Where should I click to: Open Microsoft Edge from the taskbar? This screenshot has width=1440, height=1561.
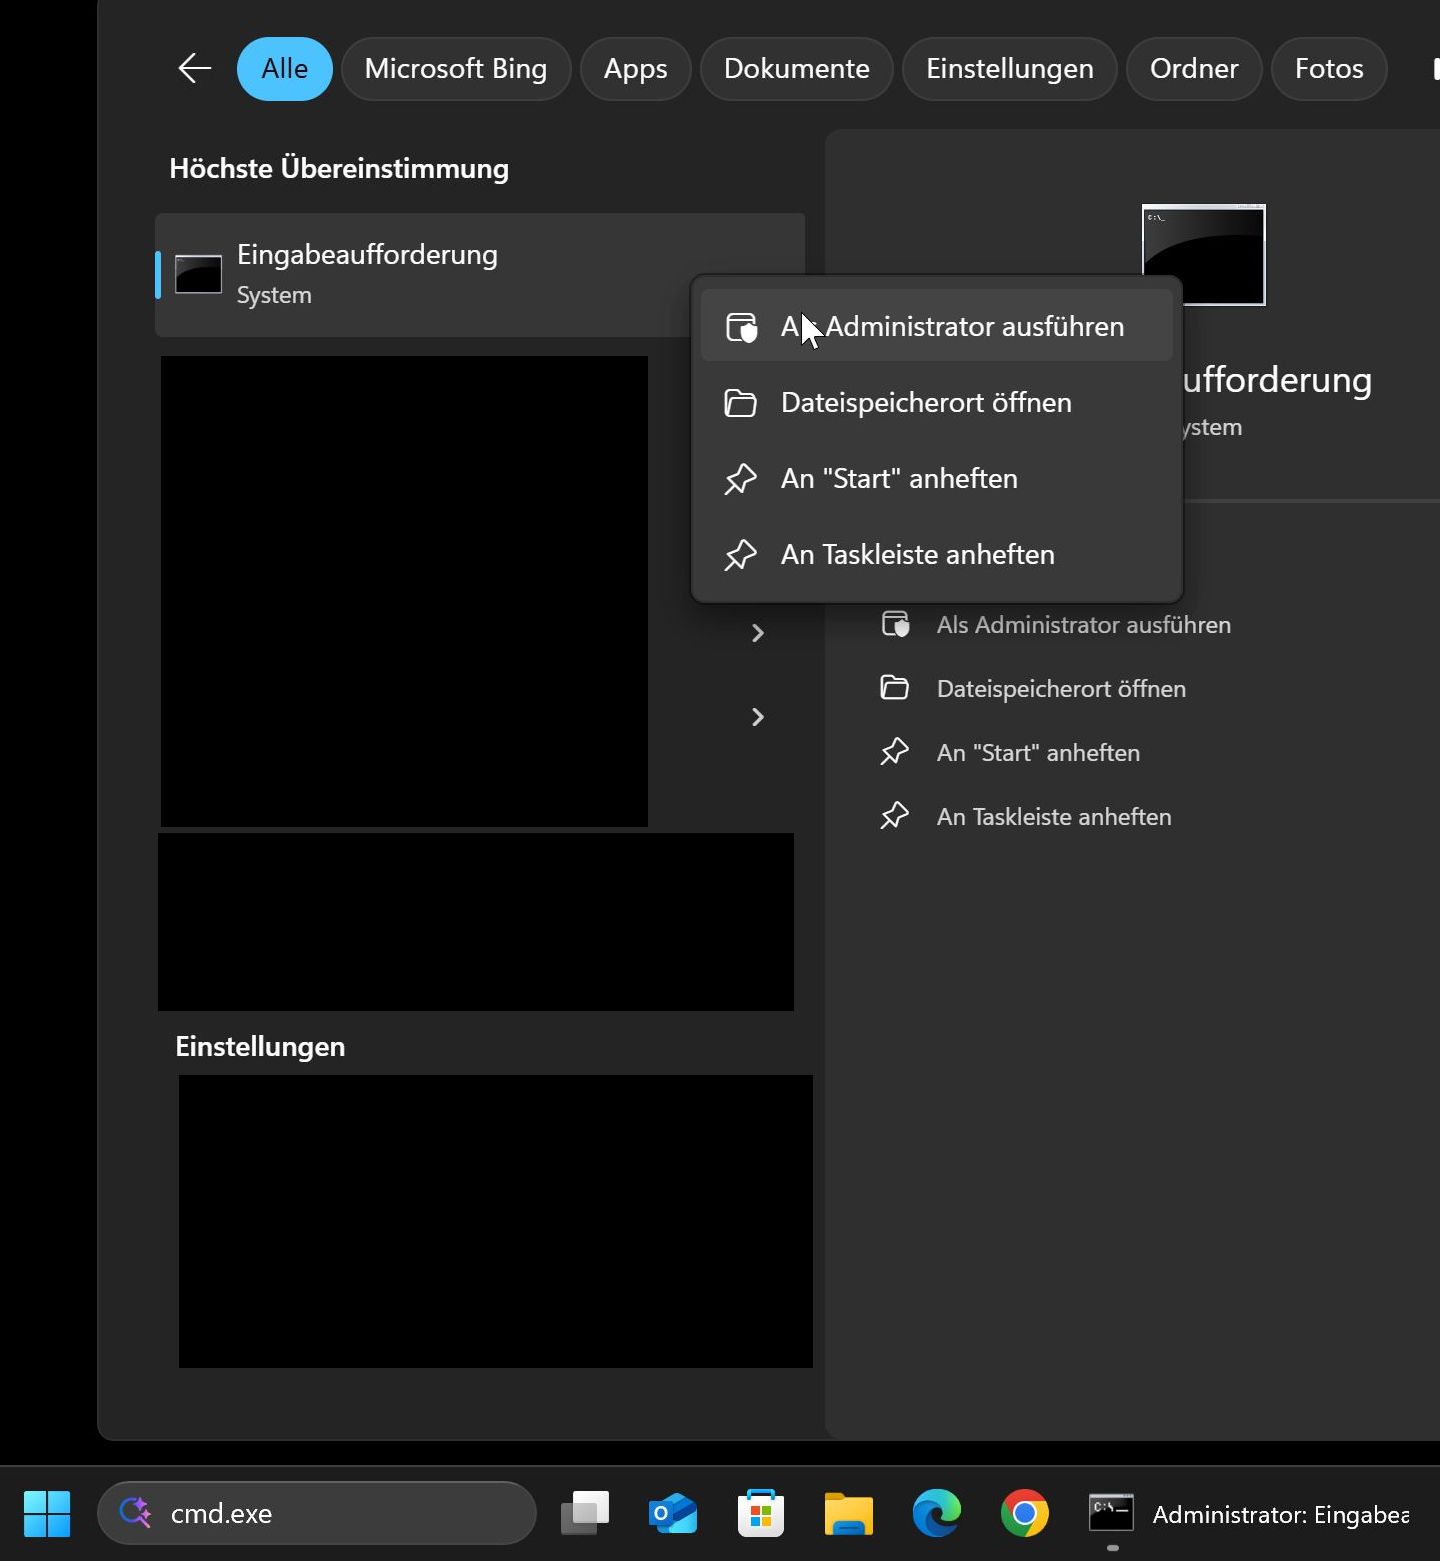(x=936, y=1513)
